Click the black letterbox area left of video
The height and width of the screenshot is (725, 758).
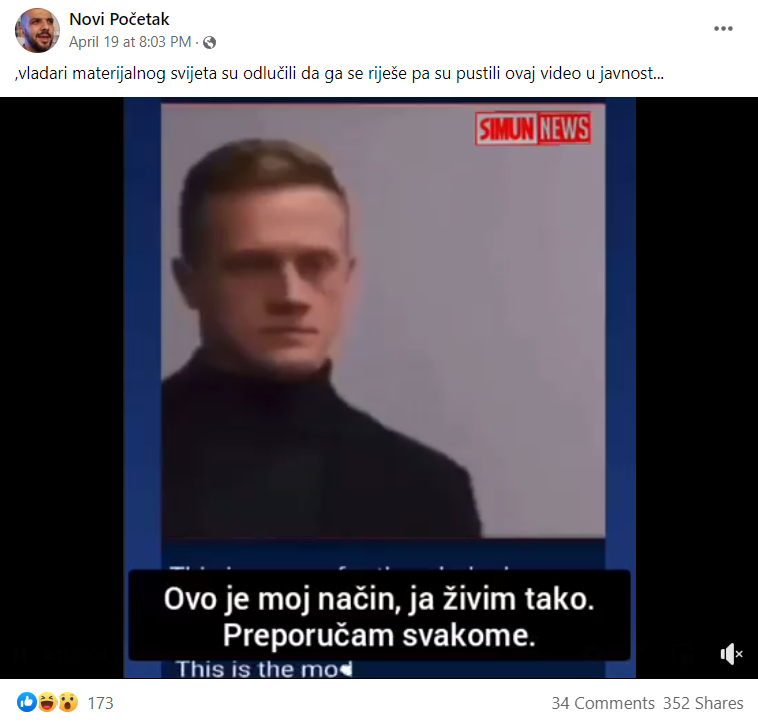coord(61,388)
